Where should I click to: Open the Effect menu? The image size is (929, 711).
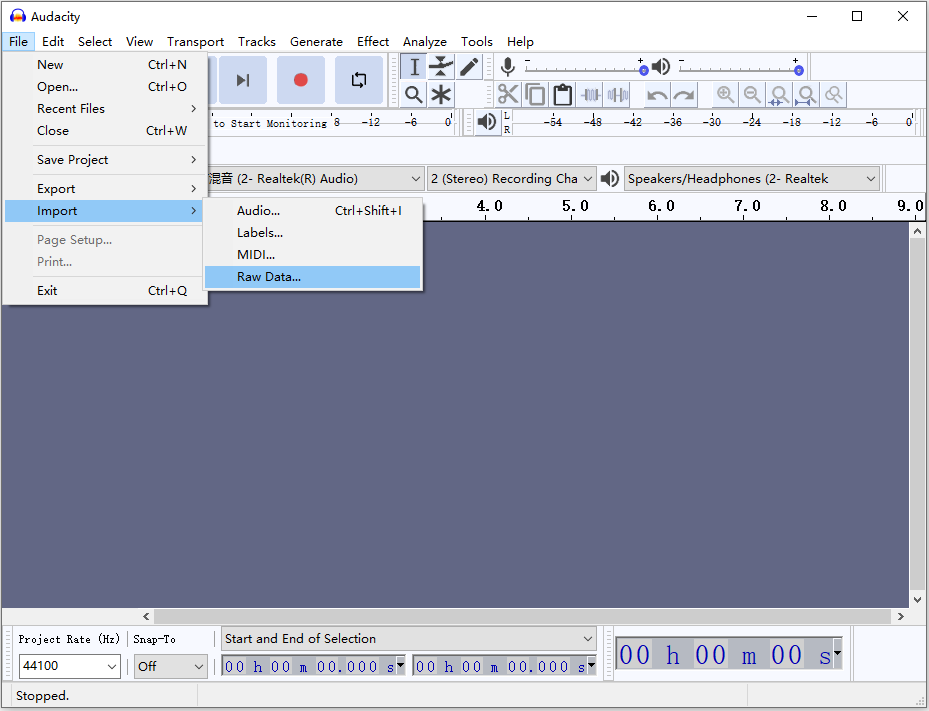coord(373,42)
